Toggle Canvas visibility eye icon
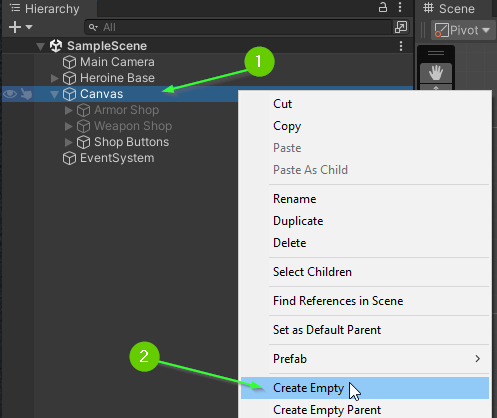The image size is (497, 418). 10,94
